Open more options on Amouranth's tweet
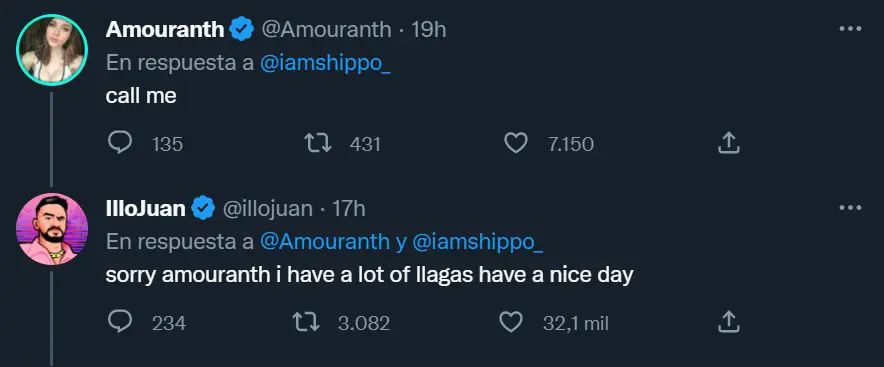 850,29
